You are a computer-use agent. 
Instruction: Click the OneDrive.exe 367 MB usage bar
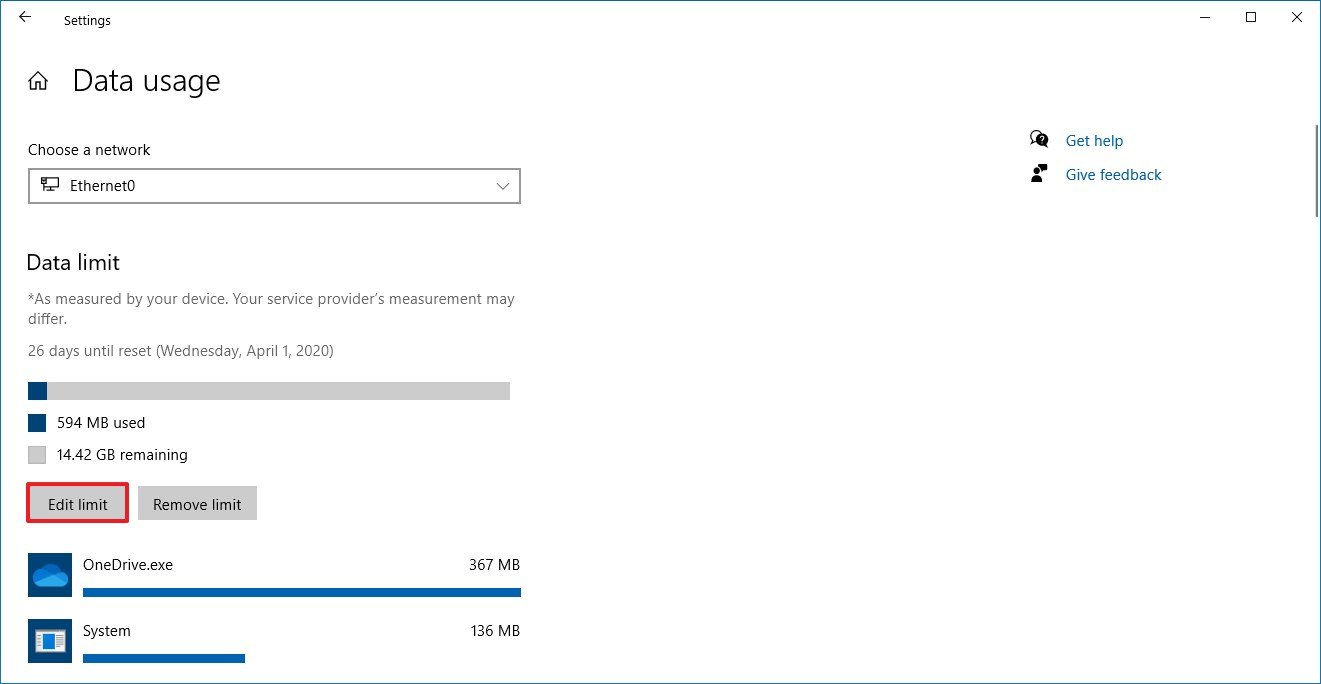[x=302, y=592]
